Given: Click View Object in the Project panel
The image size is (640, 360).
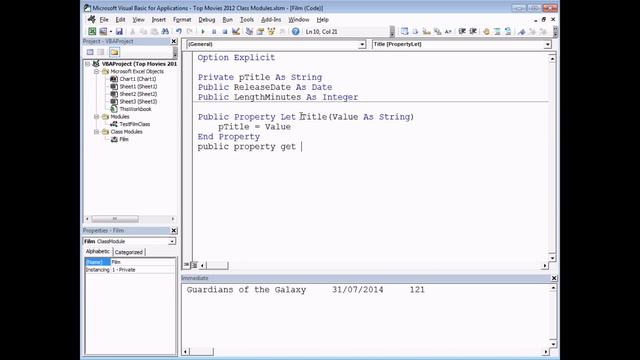Looking at the screenshot, I should (x=101, y=52).
